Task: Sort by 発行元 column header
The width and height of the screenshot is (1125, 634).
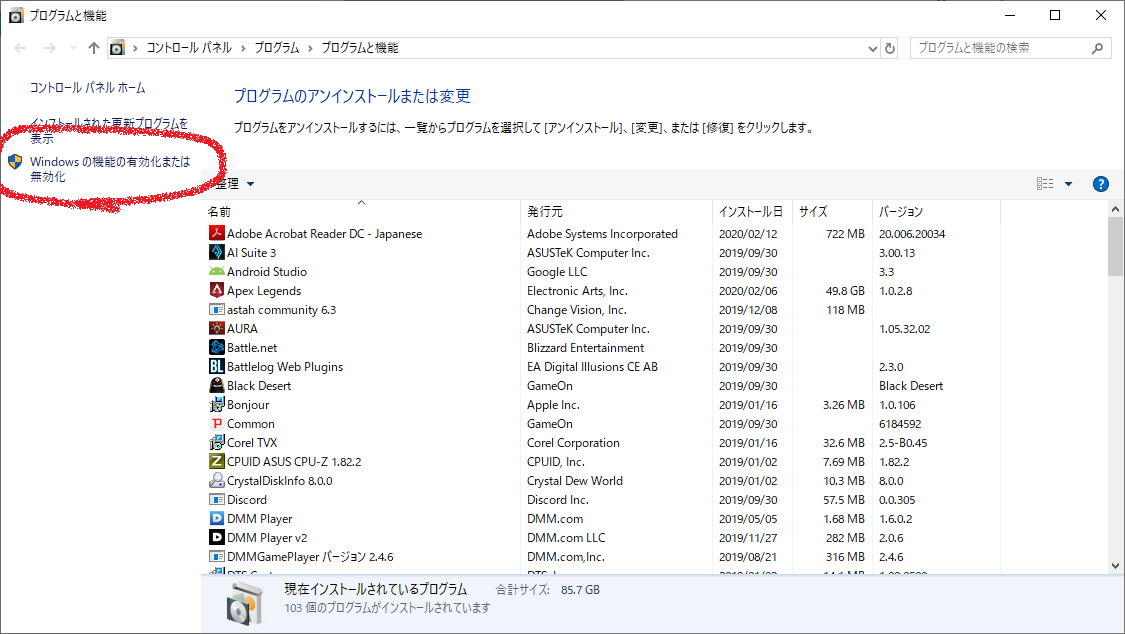Action: [616, 212]
